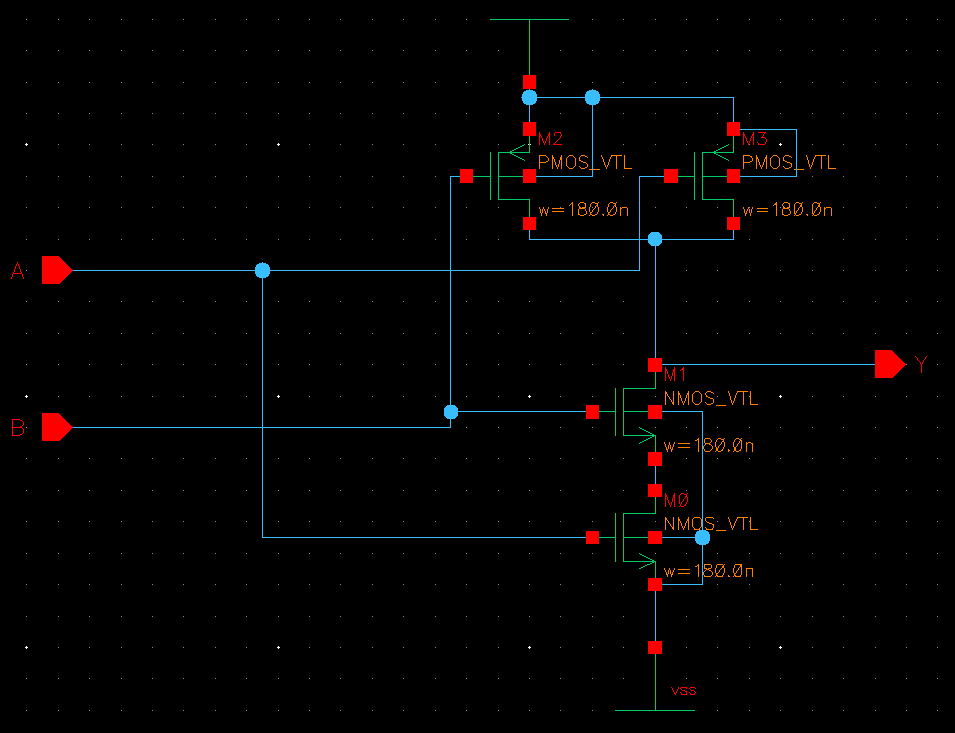The width and height of the screenshot is (955, 733).
Task: Click the M3 instance name label
Action: [754, 139]
